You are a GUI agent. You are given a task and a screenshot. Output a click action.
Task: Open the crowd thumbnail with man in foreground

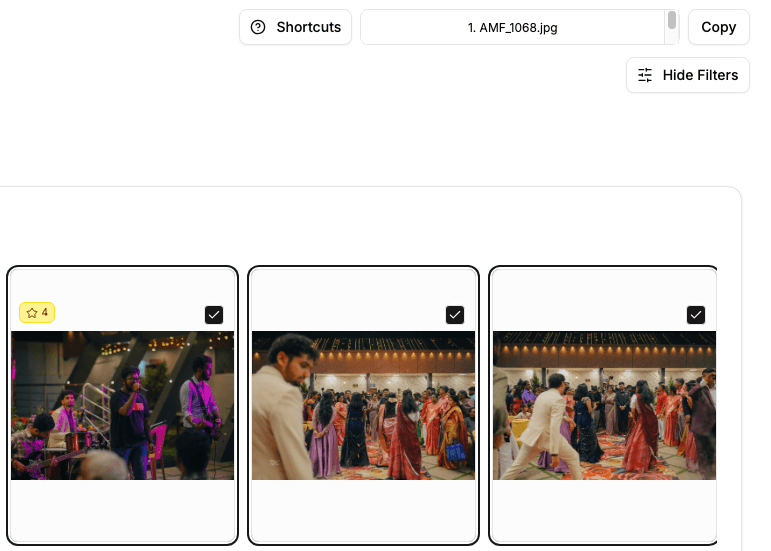pyautogui.click(x=363, y=406)
